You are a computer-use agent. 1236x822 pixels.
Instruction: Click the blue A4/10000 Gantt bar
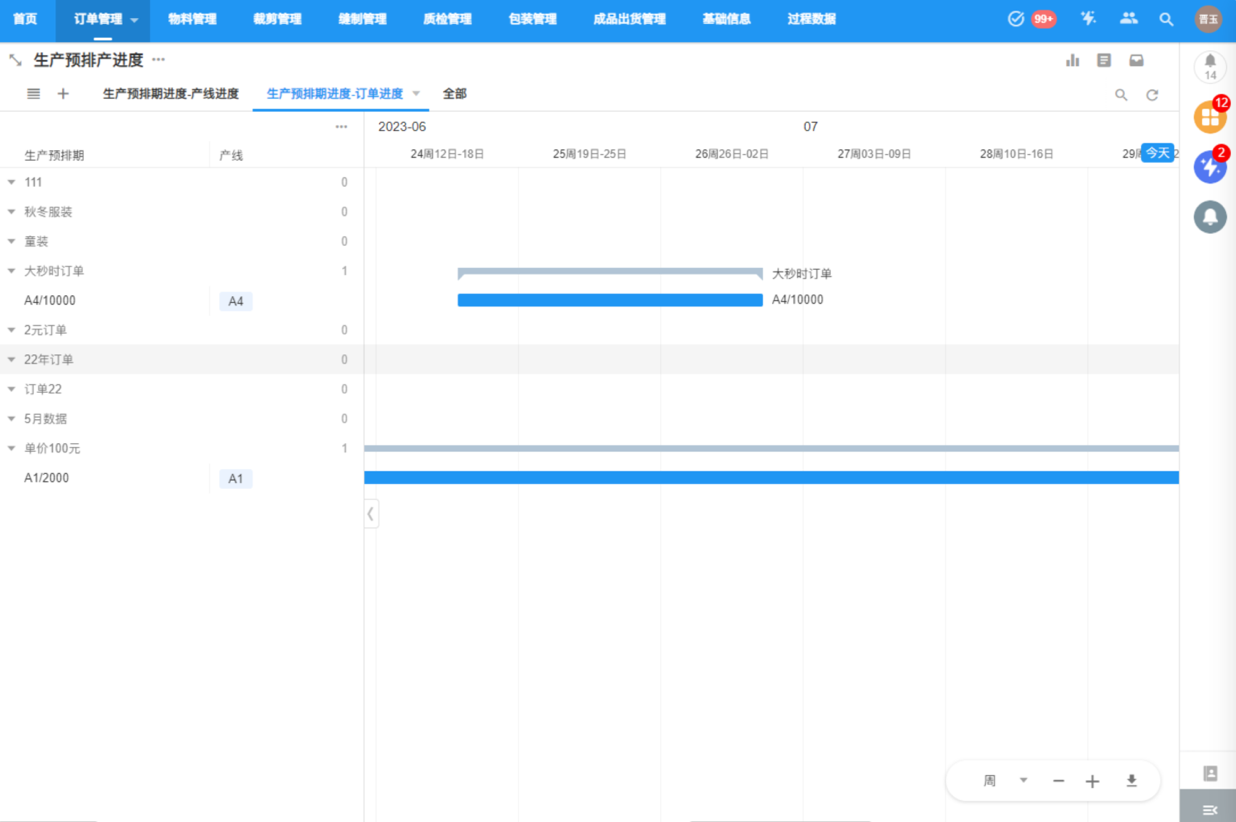click(x=610, y=300)
